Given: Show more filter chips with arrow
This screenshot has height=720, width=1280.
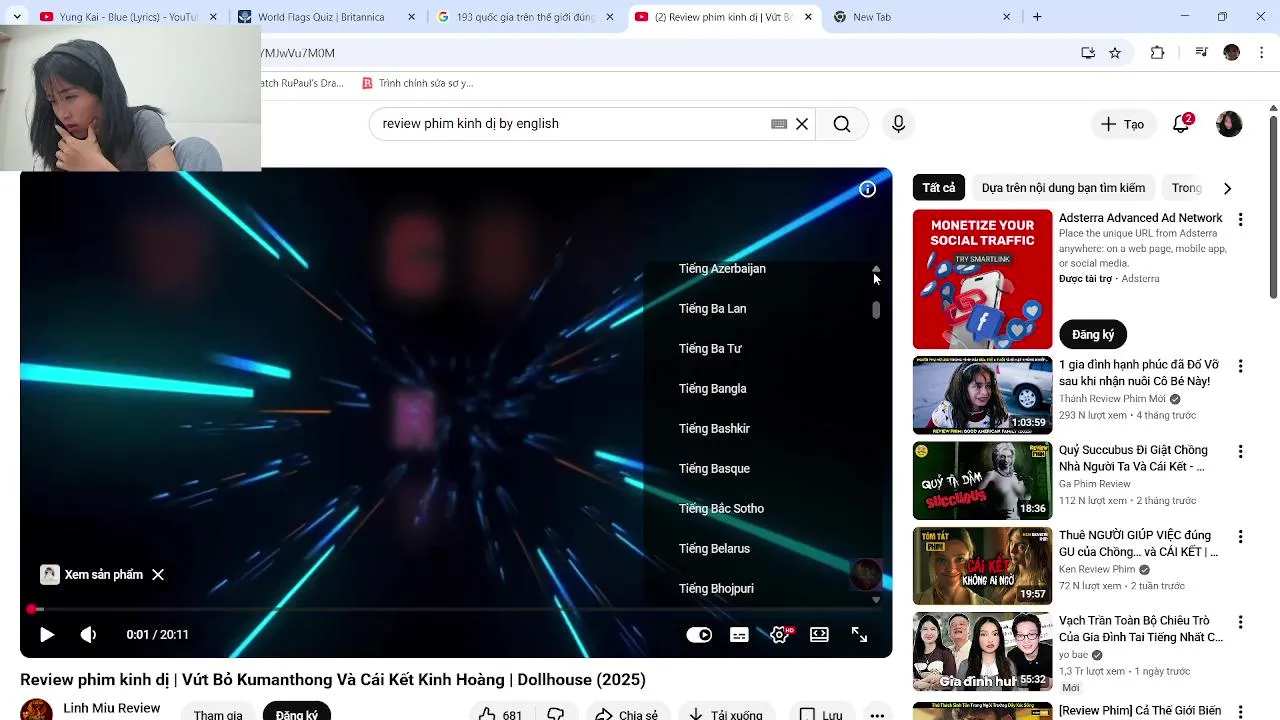Looking at the screenshot, I should (1227, 188).
